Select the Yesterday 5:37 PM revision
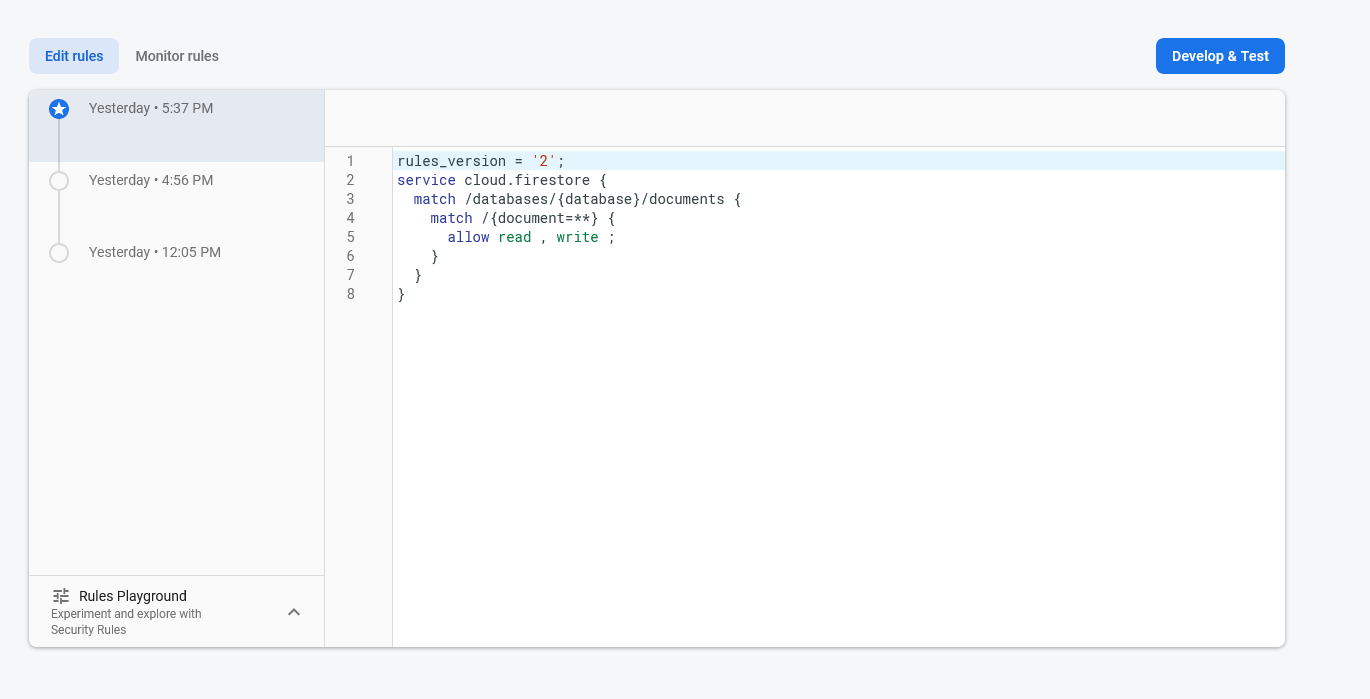1370x699 pixels. click(150, 108)
